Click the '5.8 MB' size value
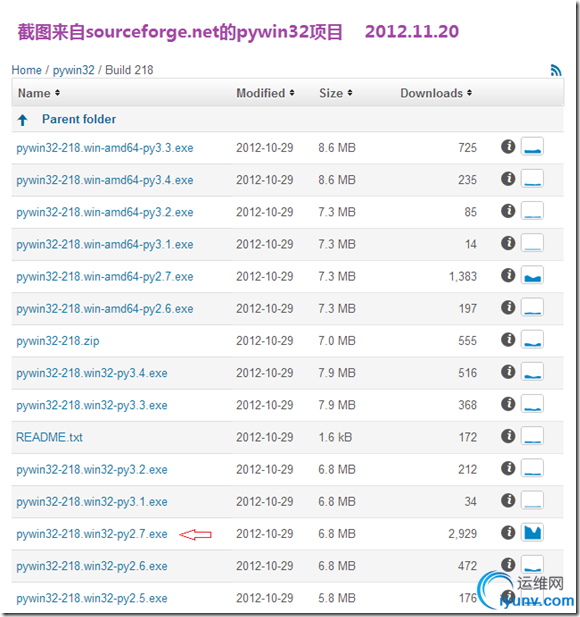580x617 pixels. click(337, 598)
